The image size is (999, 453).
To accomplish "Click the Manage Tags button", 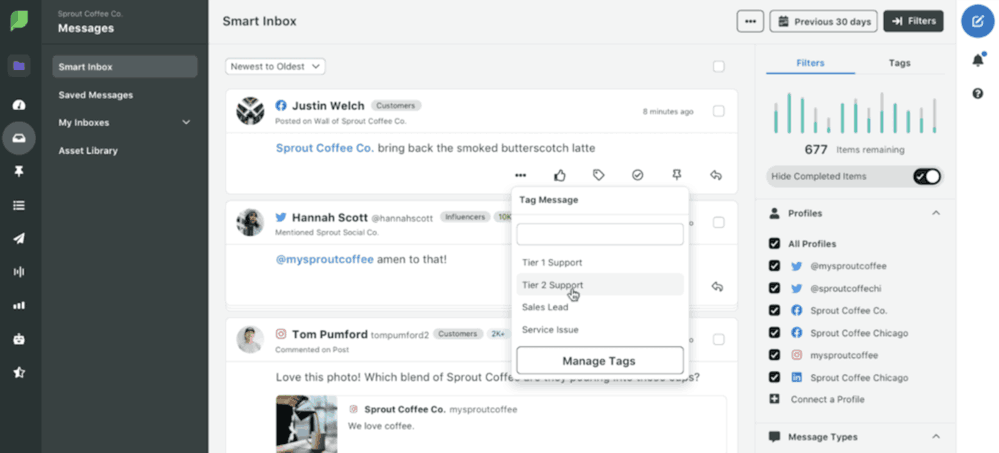I will coord(599,360).
